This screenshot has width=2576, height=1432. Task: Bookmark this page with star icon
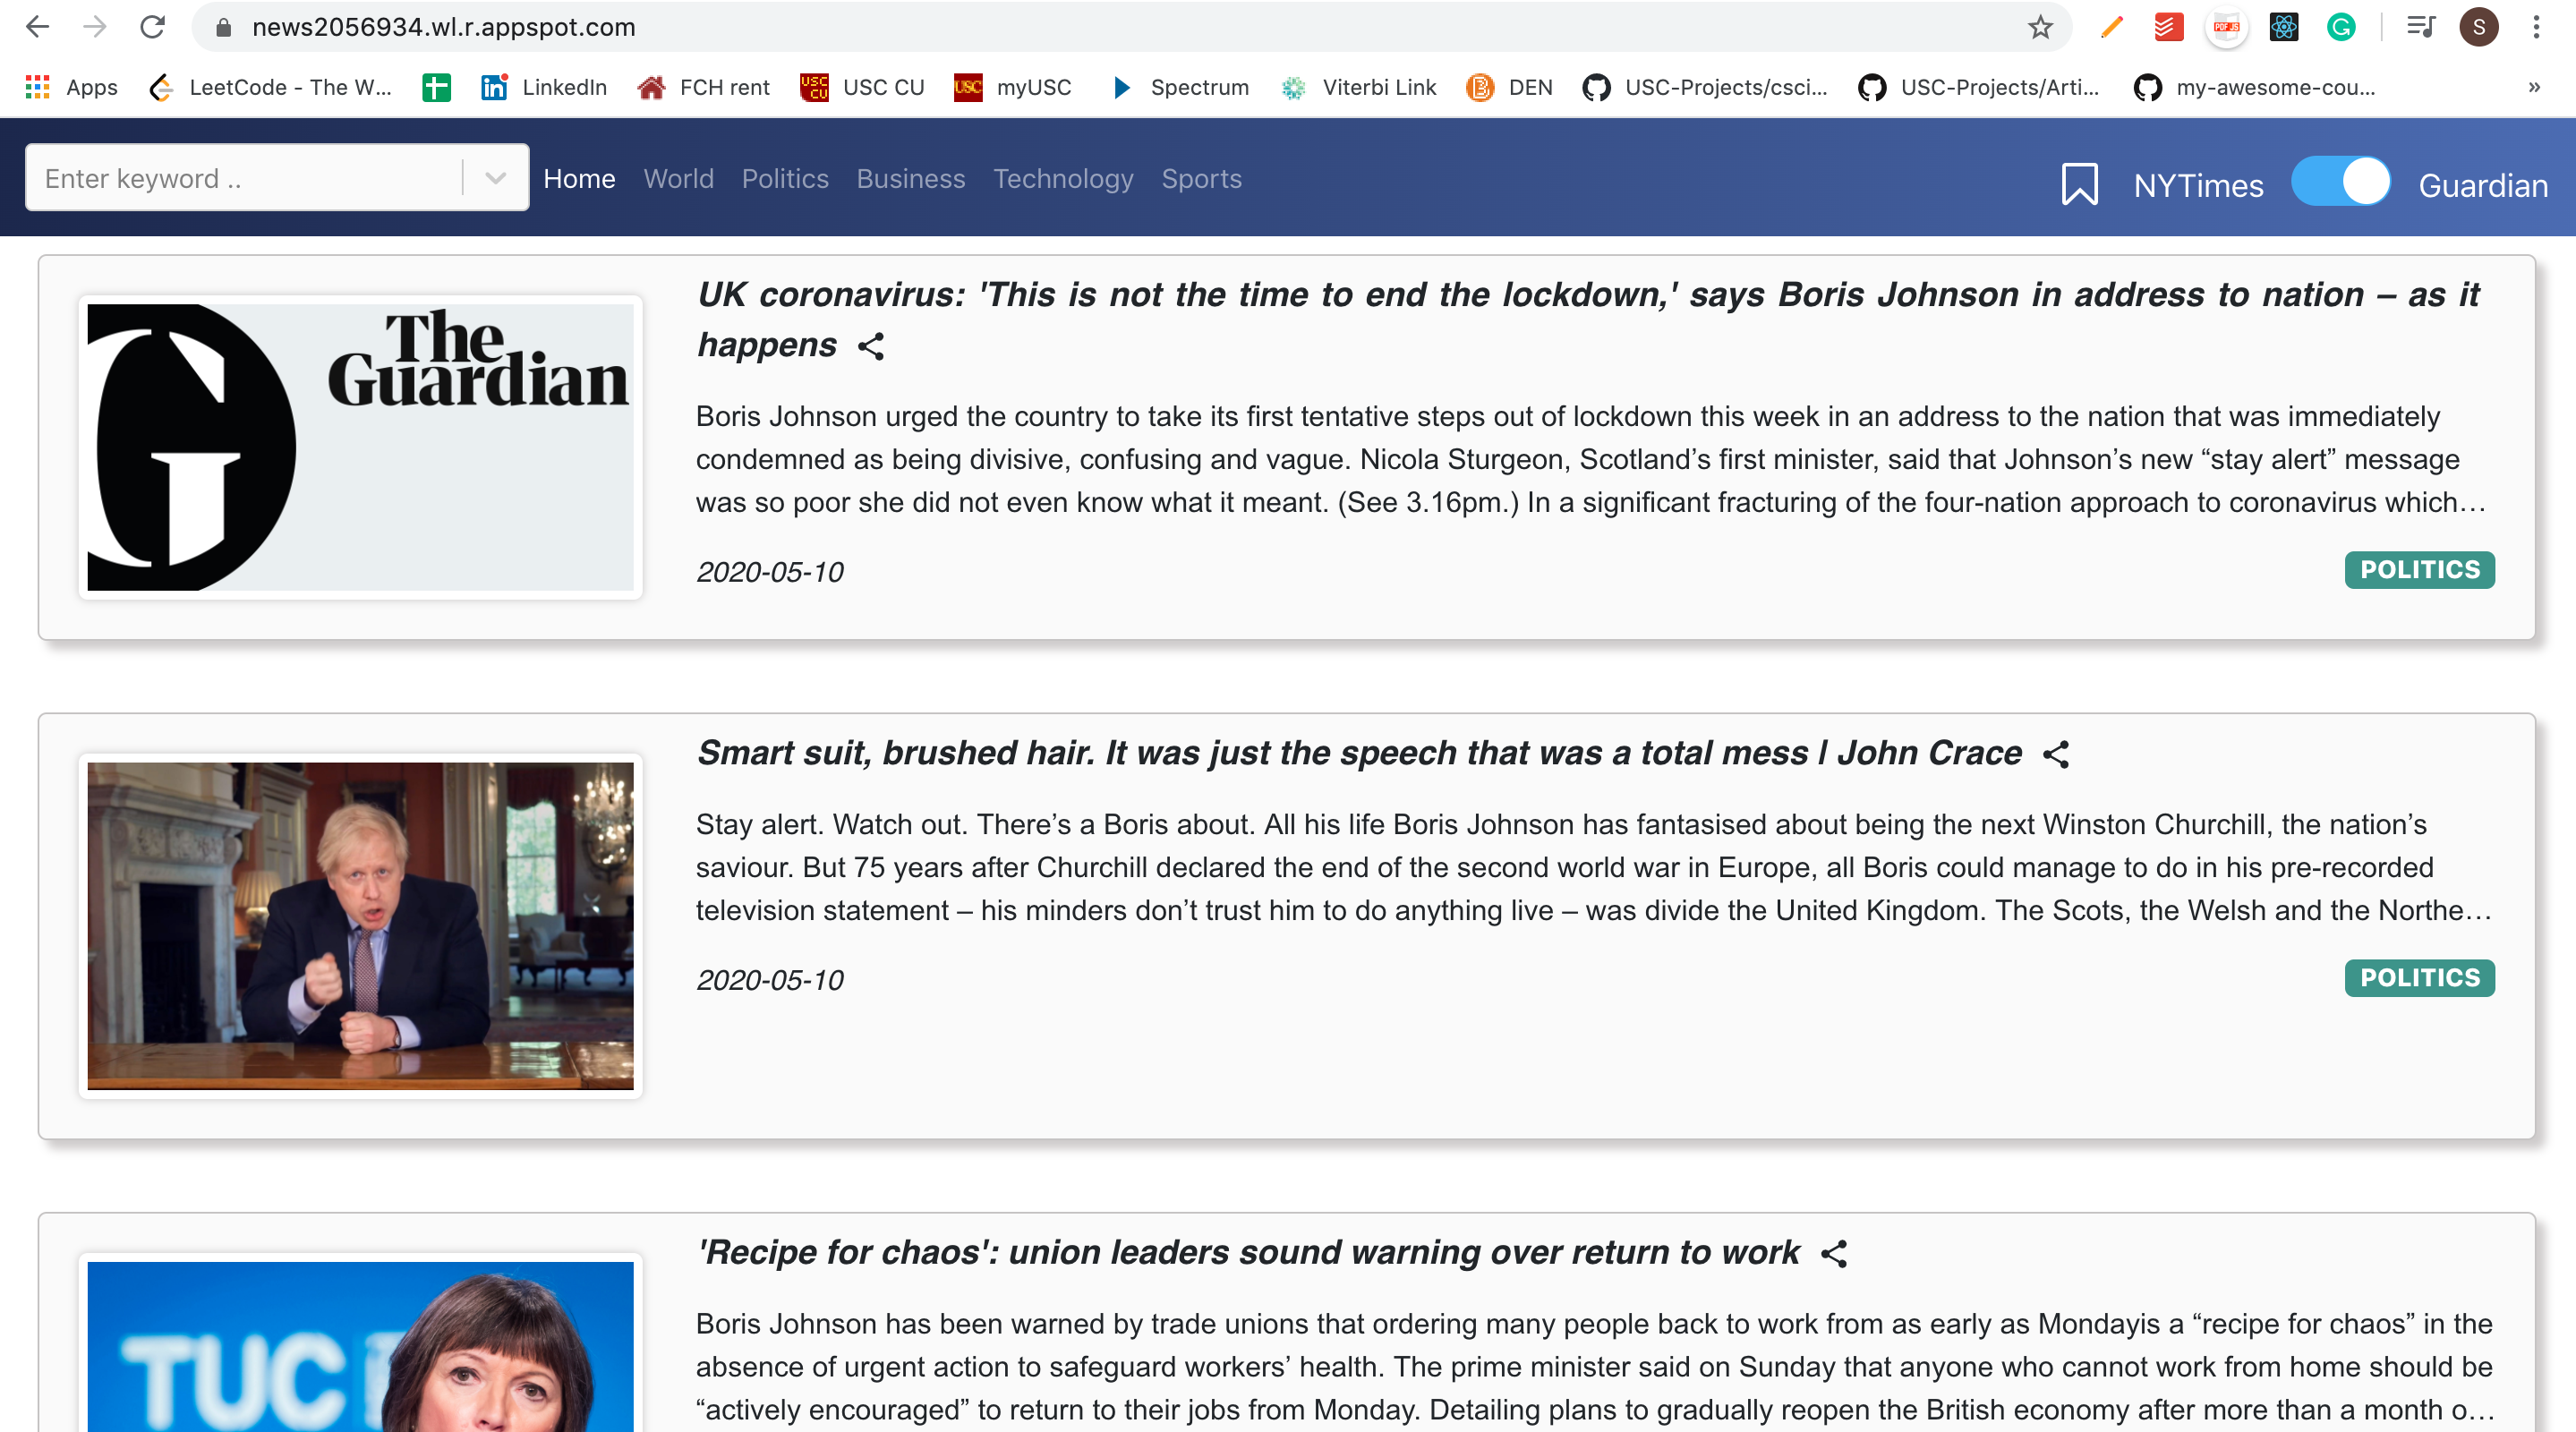pyautogui.click(x=2040, y=27)
